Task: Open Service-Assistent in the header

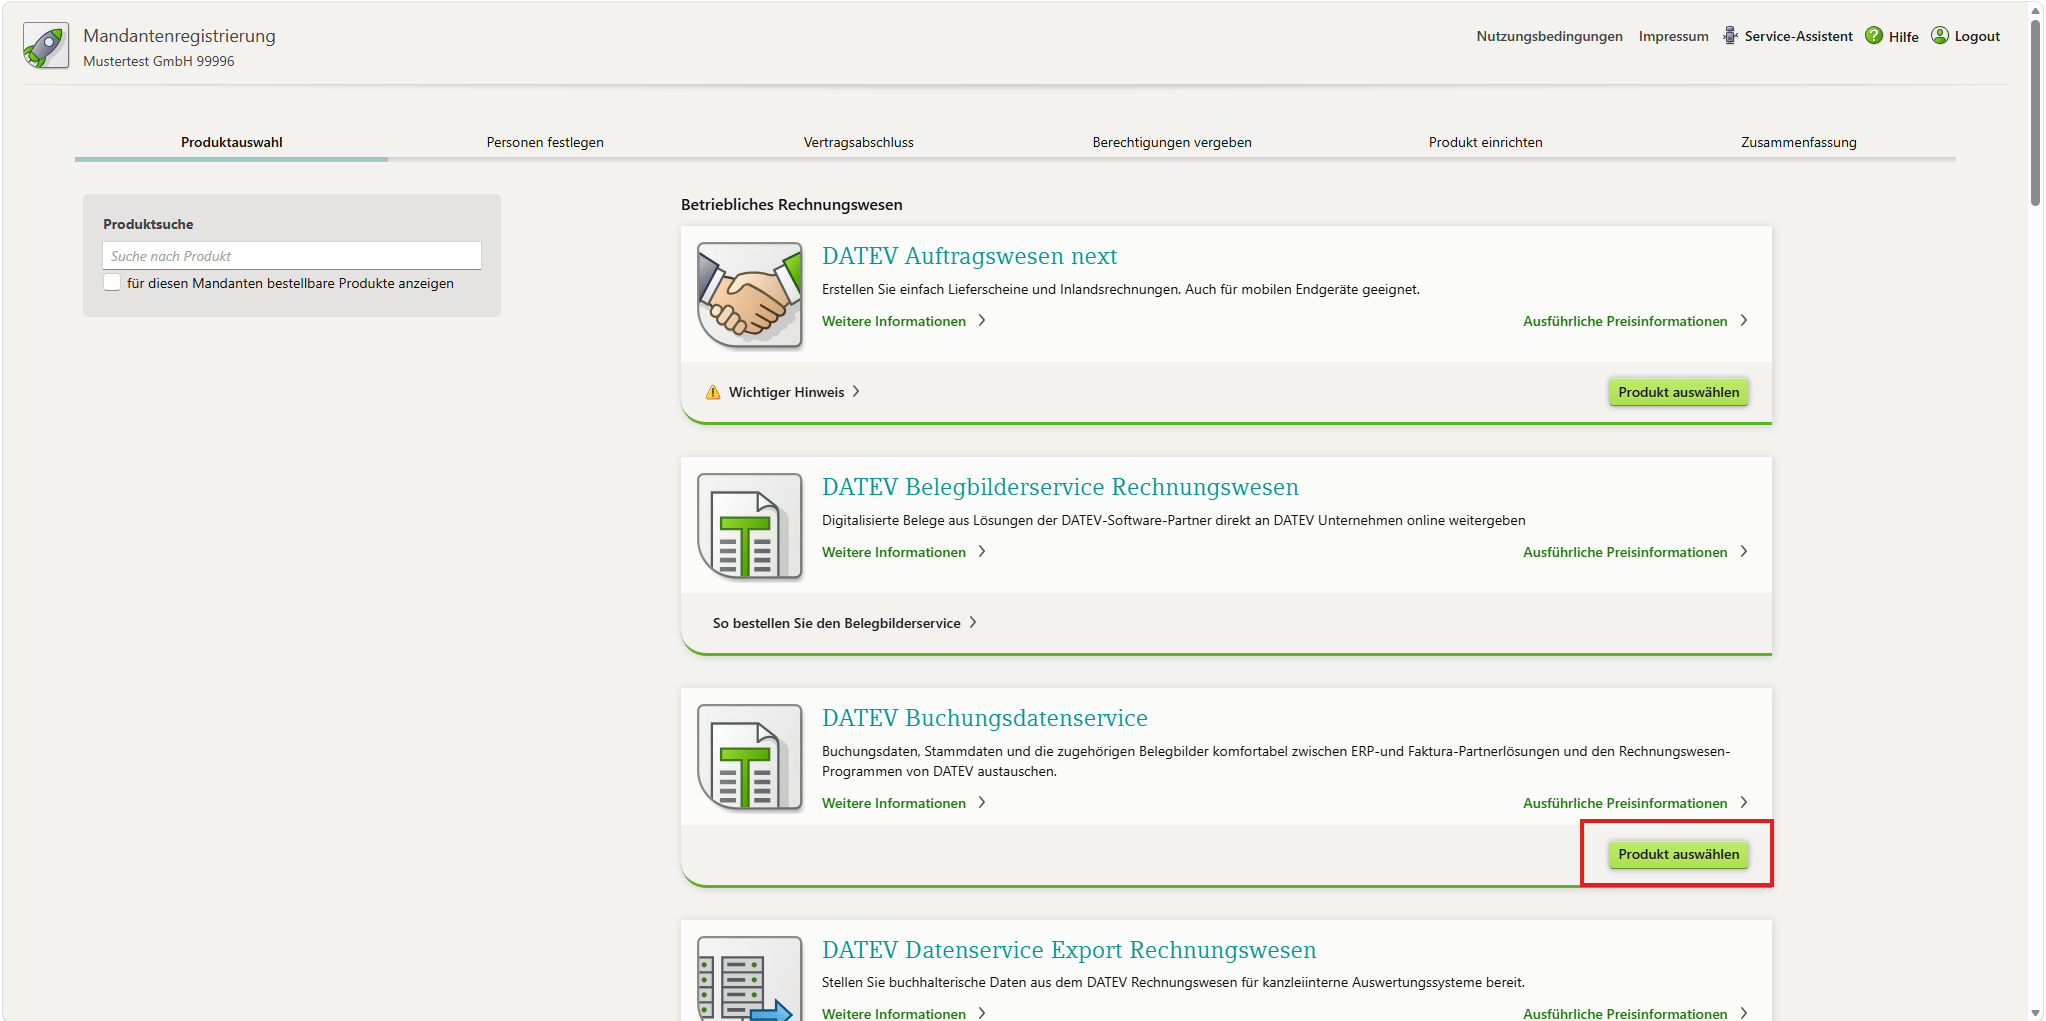Action: pos(1799,36)
